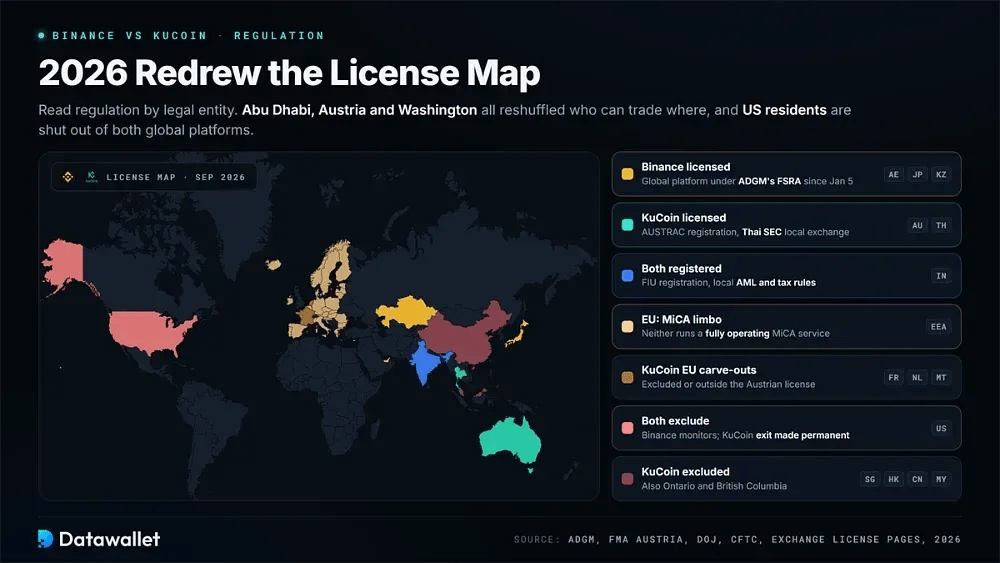The height and width of the screenshot is (563, 1000).
Task: Click the Binance licensed legend title
Action: tap(686, 166)
